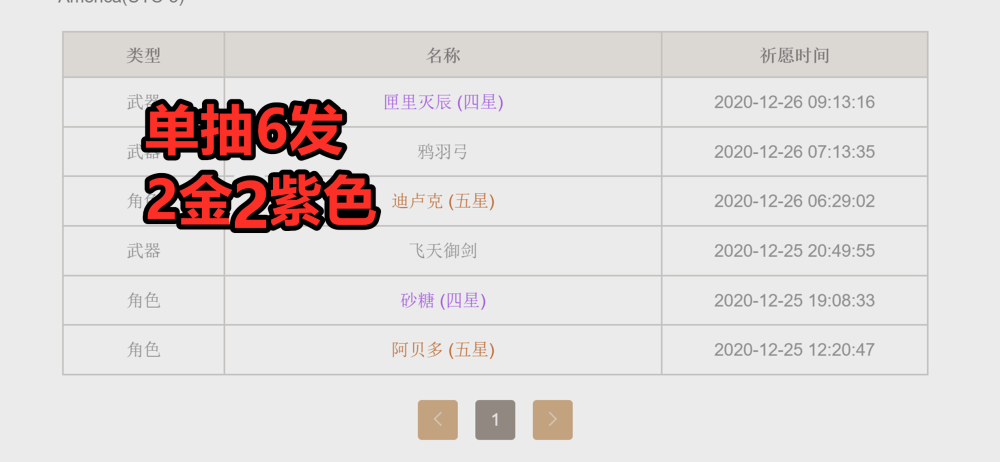The height and width of the screenshot is (462, 1000).
Task: Open the 阿贝多 (五星) entry
Action: (443, 350)
